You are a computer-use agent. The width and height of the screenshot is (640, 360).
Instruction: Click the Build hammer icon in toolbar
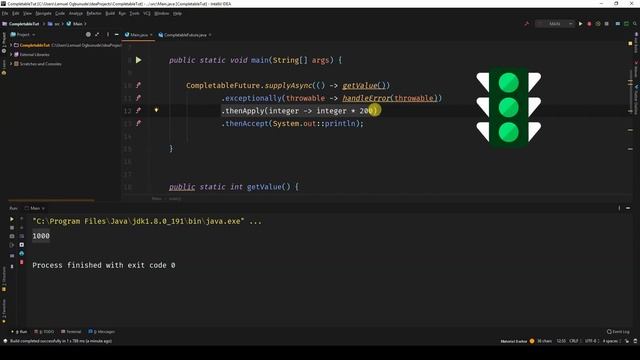point(527,24)
